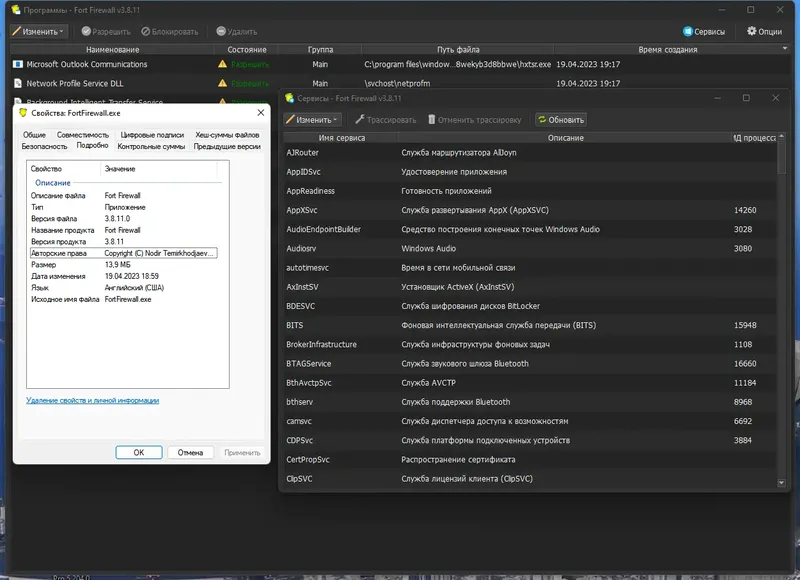Switch to the Предыдущие версии tab

(227, 146)
